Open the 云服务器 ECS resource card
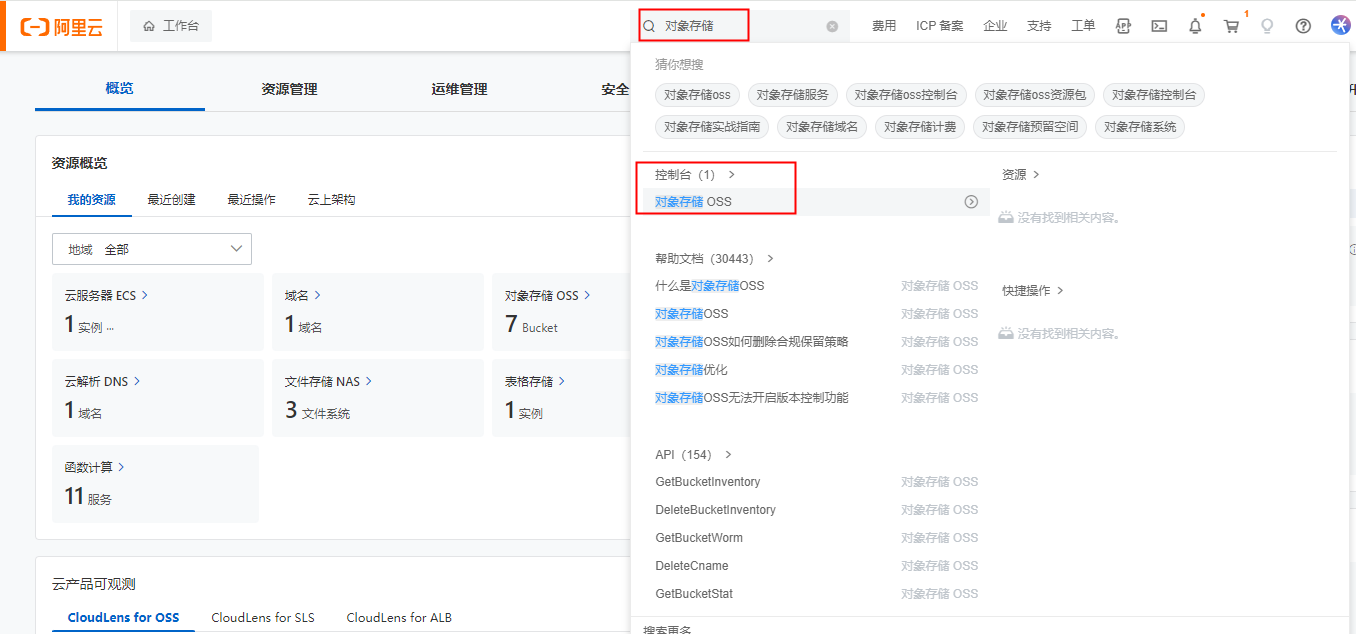Viewport: 1356px width, 634px height. click(158, 312)
